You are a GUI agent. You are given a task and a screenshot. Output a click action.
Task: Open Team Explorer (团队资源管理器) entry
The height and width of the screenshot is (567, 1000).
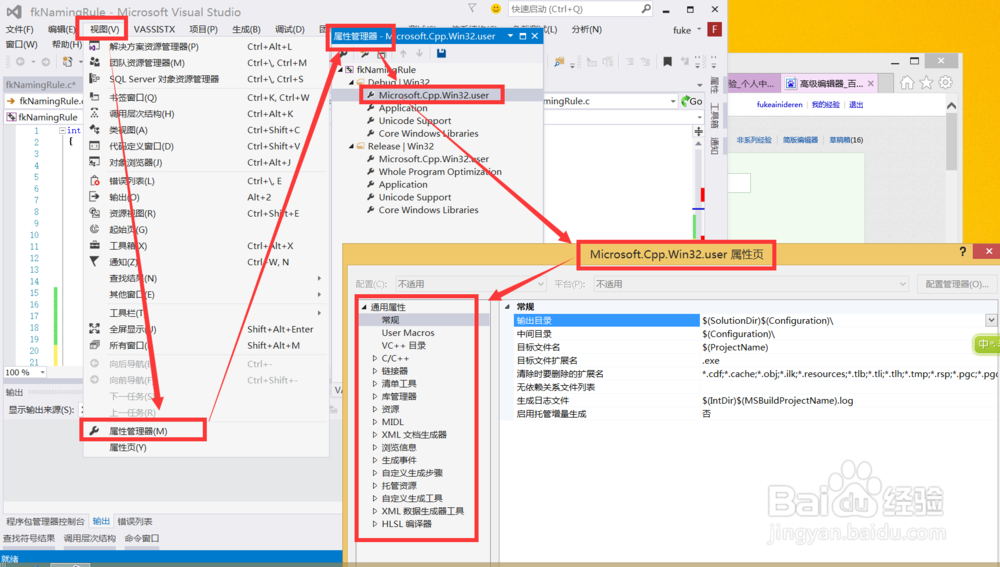(147, 63)
